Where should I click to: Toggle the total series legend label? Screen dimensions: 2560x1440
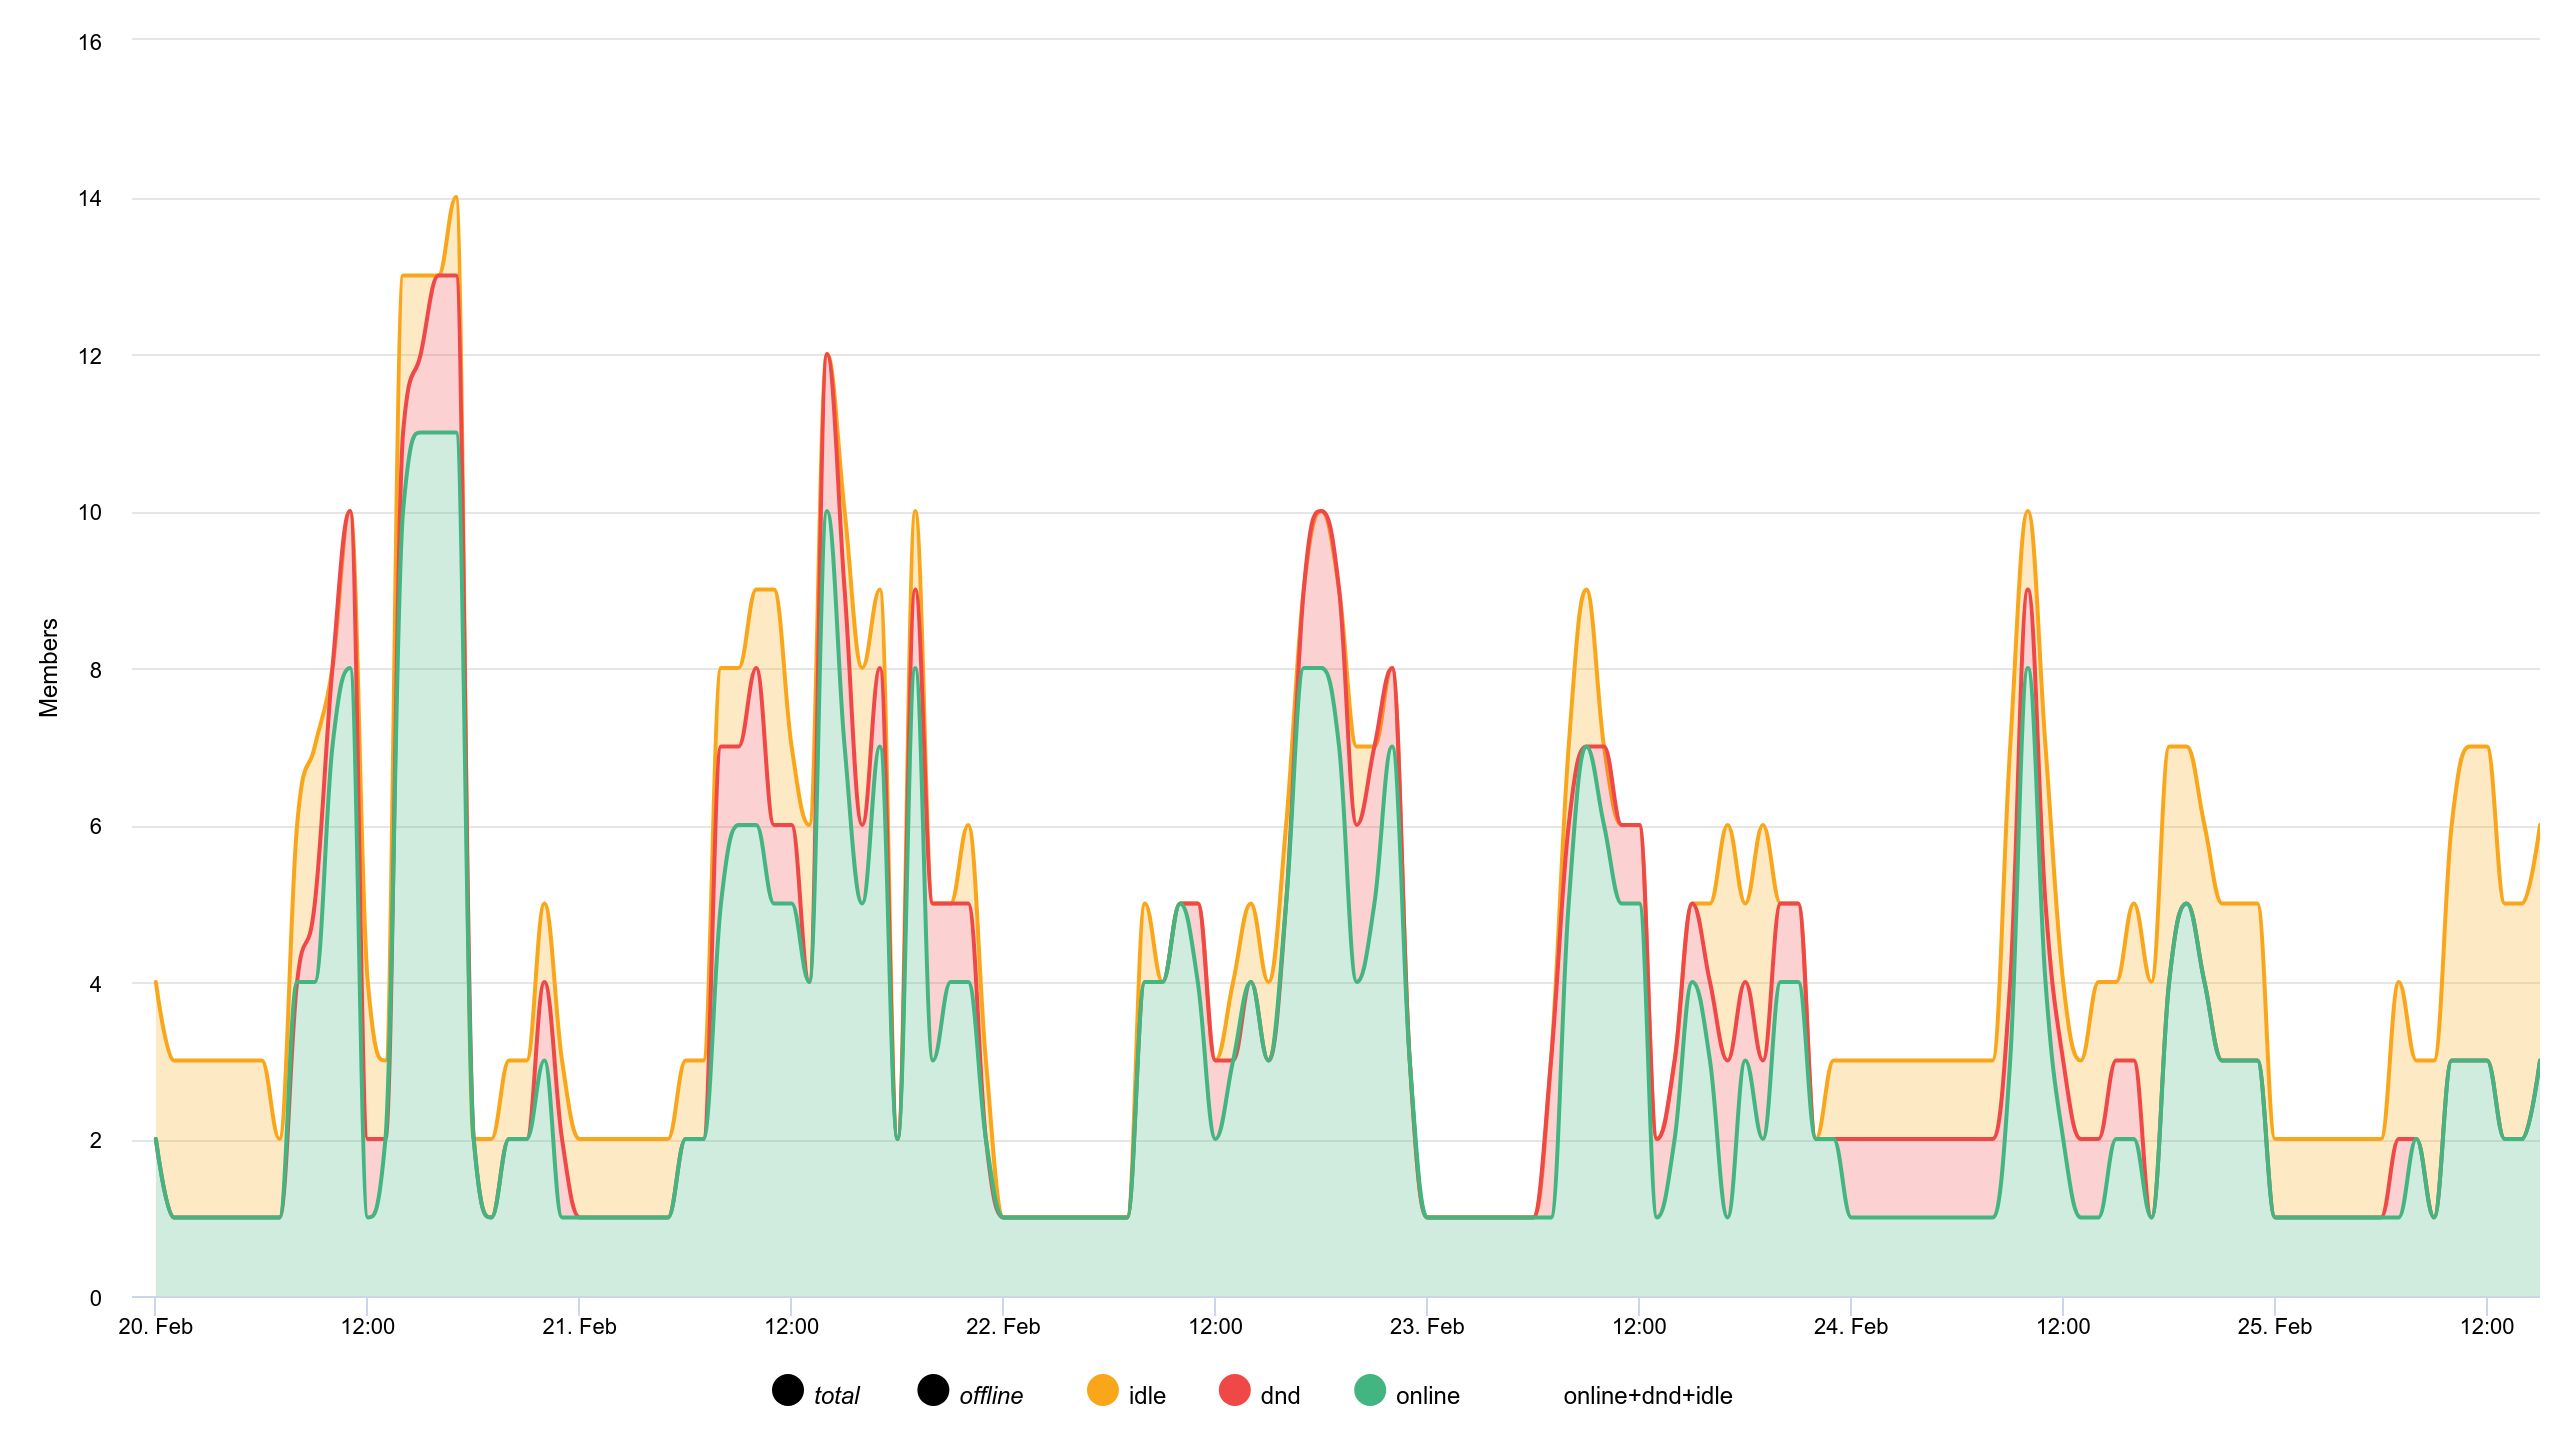point(836,1396)
